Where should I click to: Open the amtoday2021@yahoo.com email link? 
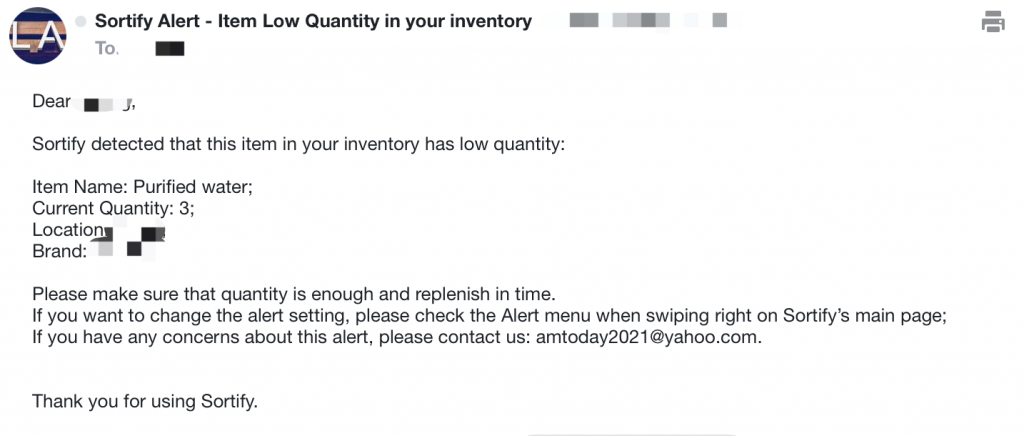[x=647, y=338]
